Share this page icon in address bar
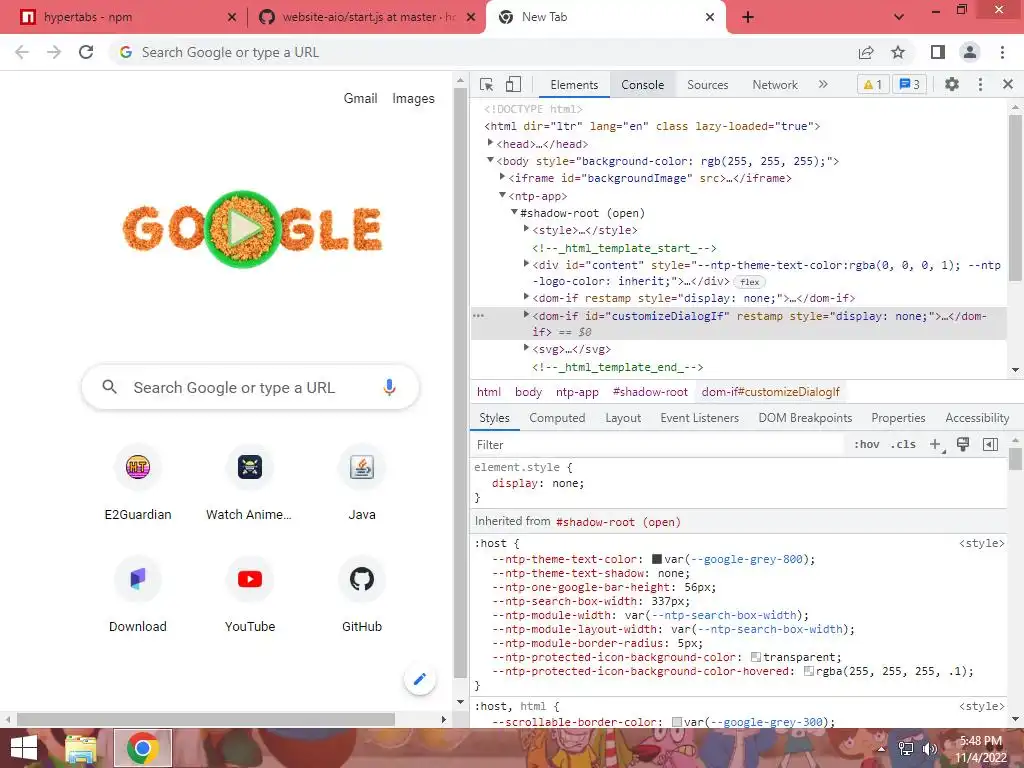The image size is (1024, 768). (866, 52)
